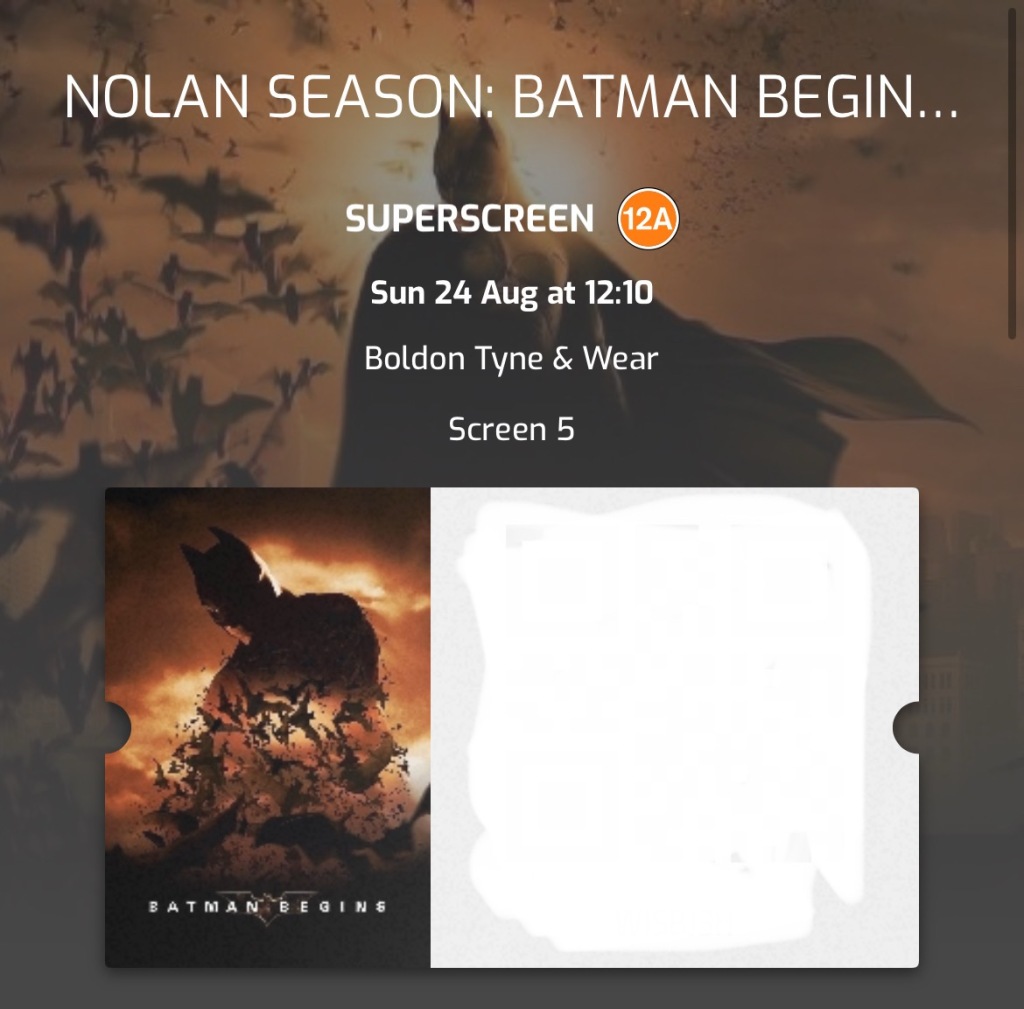Image resolution: width=1024 pixels, height=1009 pixels.
Task: Click the SUPERSCREEN format label
Action: pos(470,219)
